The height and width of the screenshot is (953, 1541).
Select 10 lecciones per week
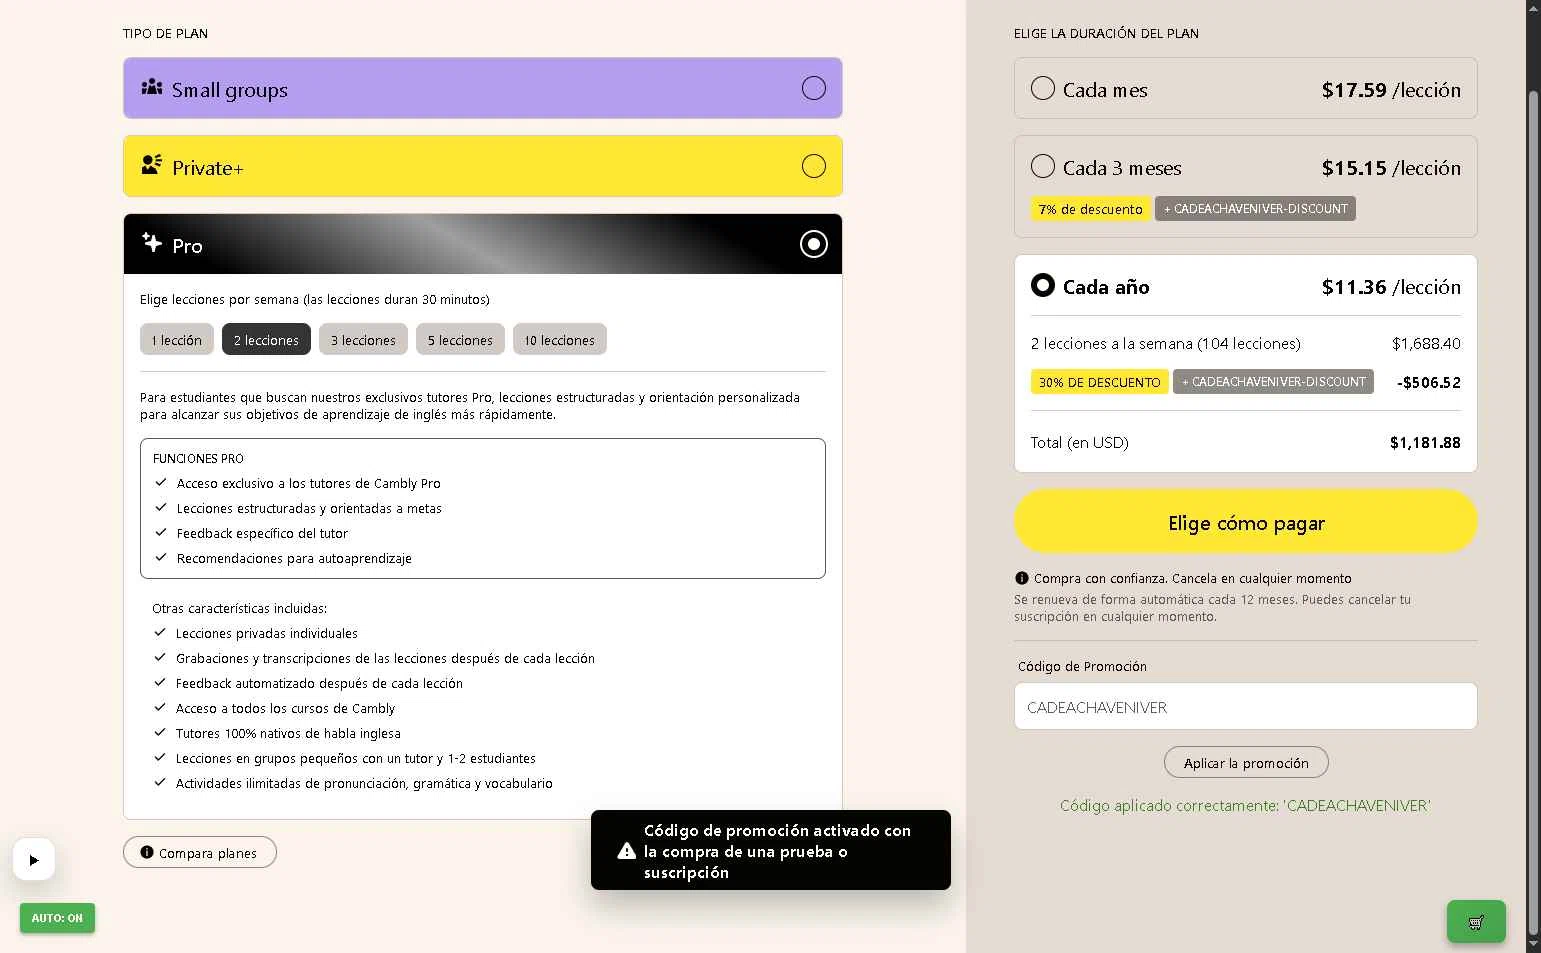click(x=560, y=340)
